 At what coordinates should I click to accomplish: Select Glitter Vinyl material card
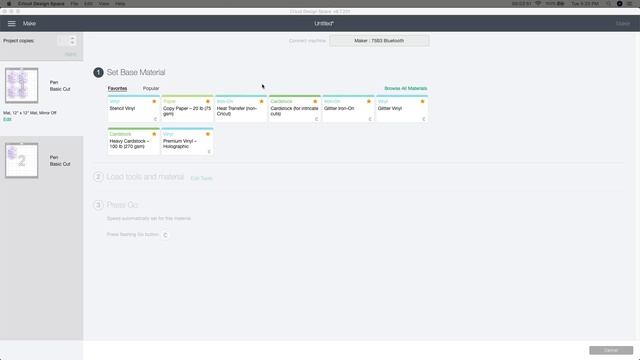click(402, 109)
